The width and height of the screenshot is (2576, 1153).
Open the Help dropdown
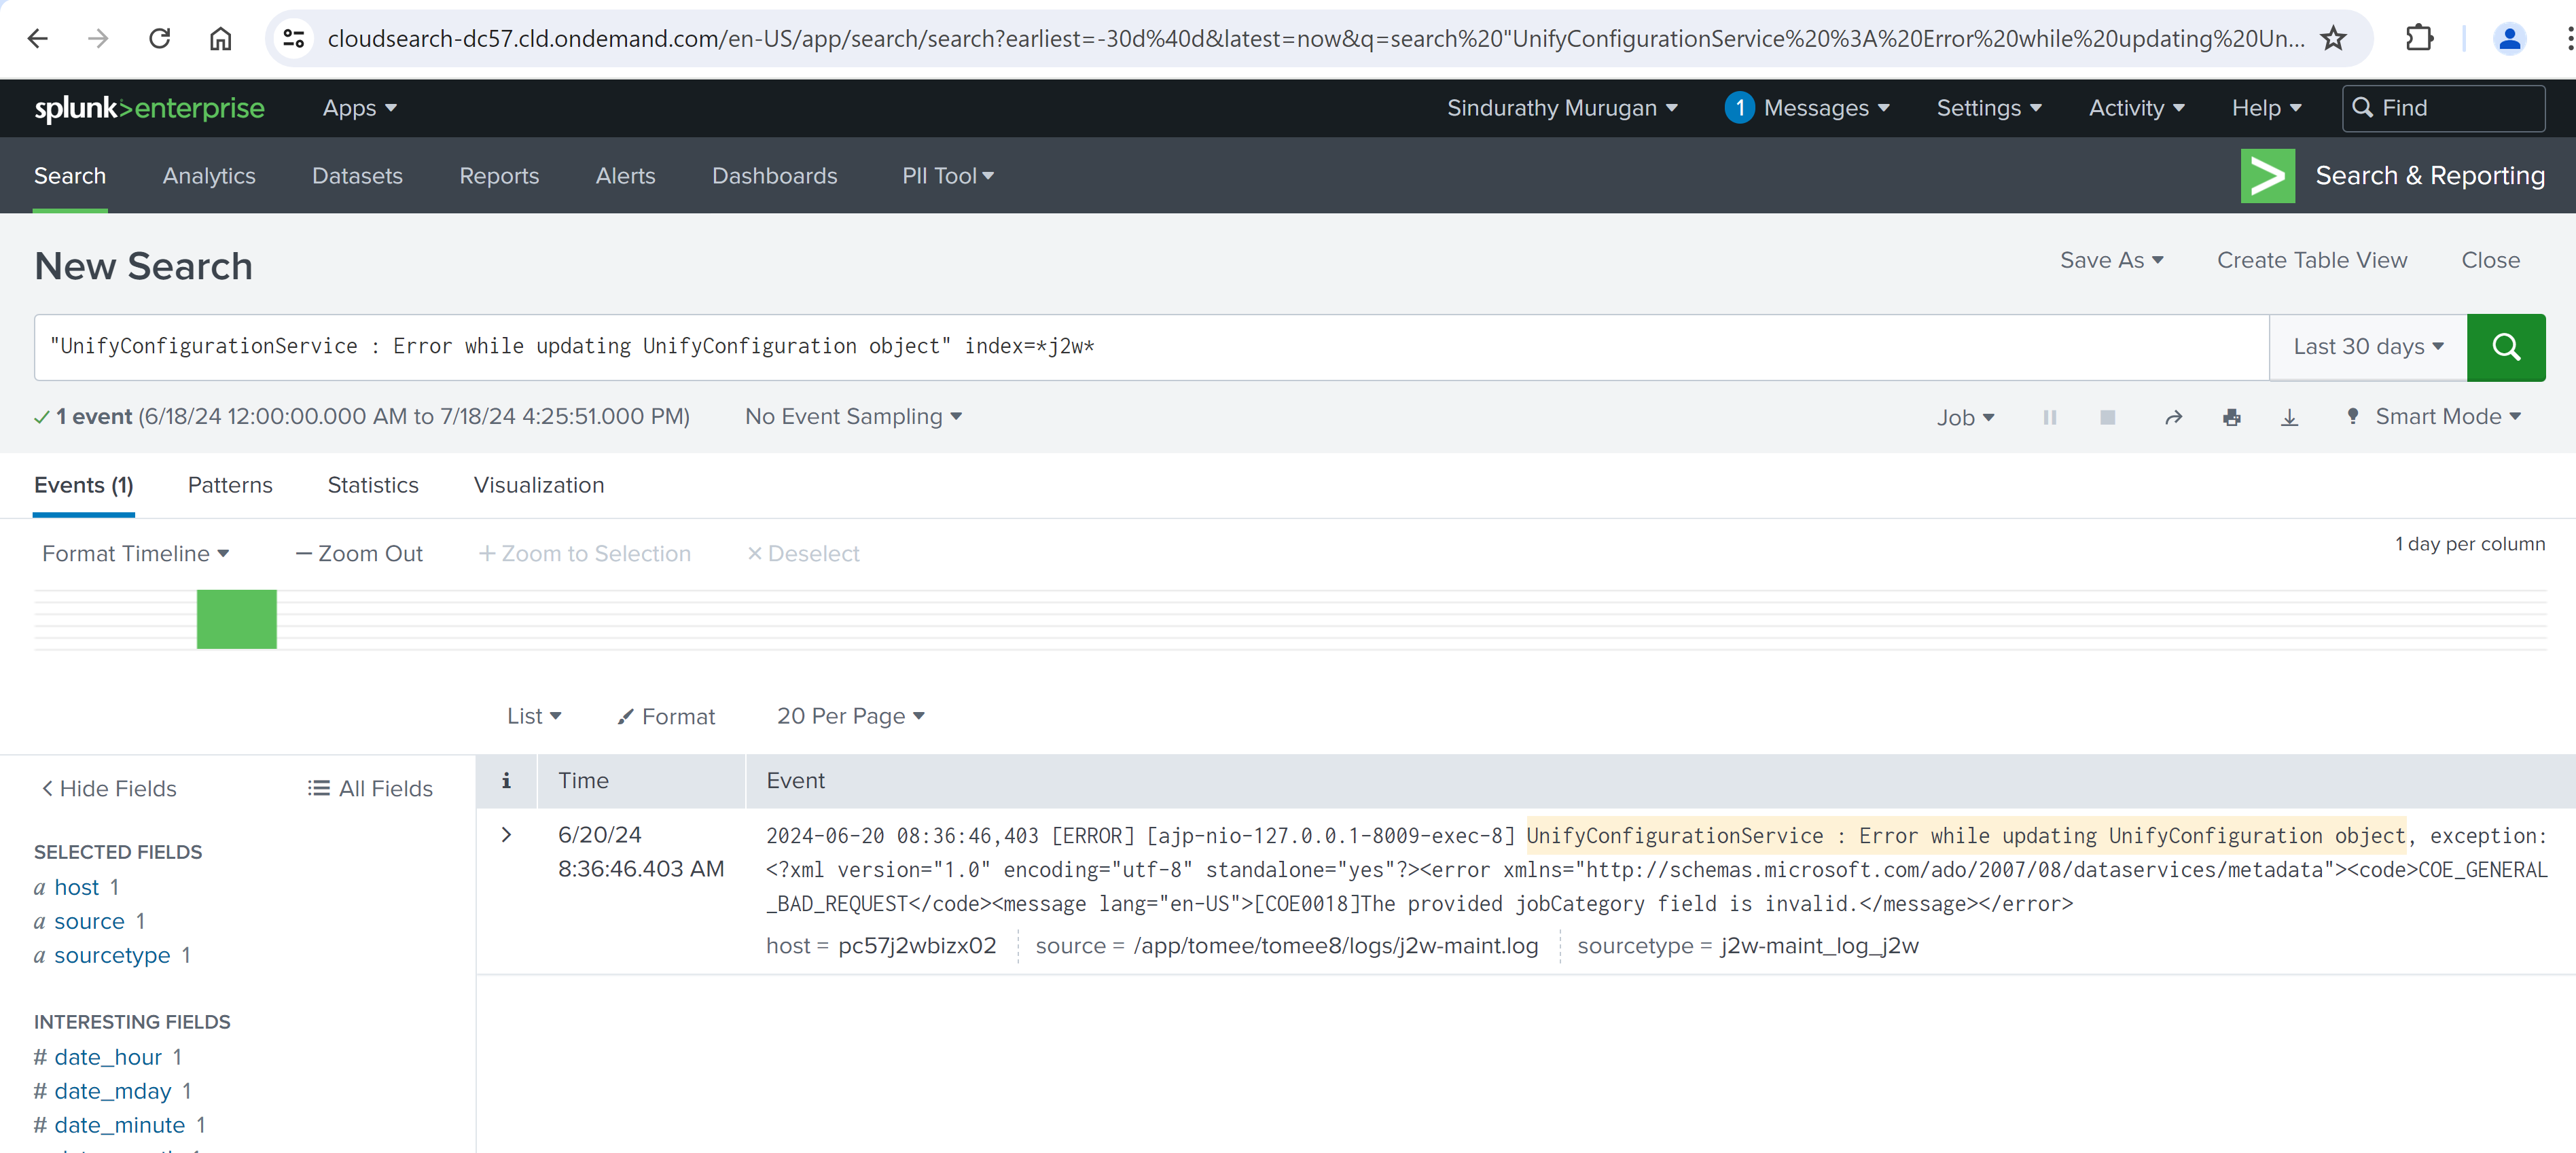[2266, 108]
